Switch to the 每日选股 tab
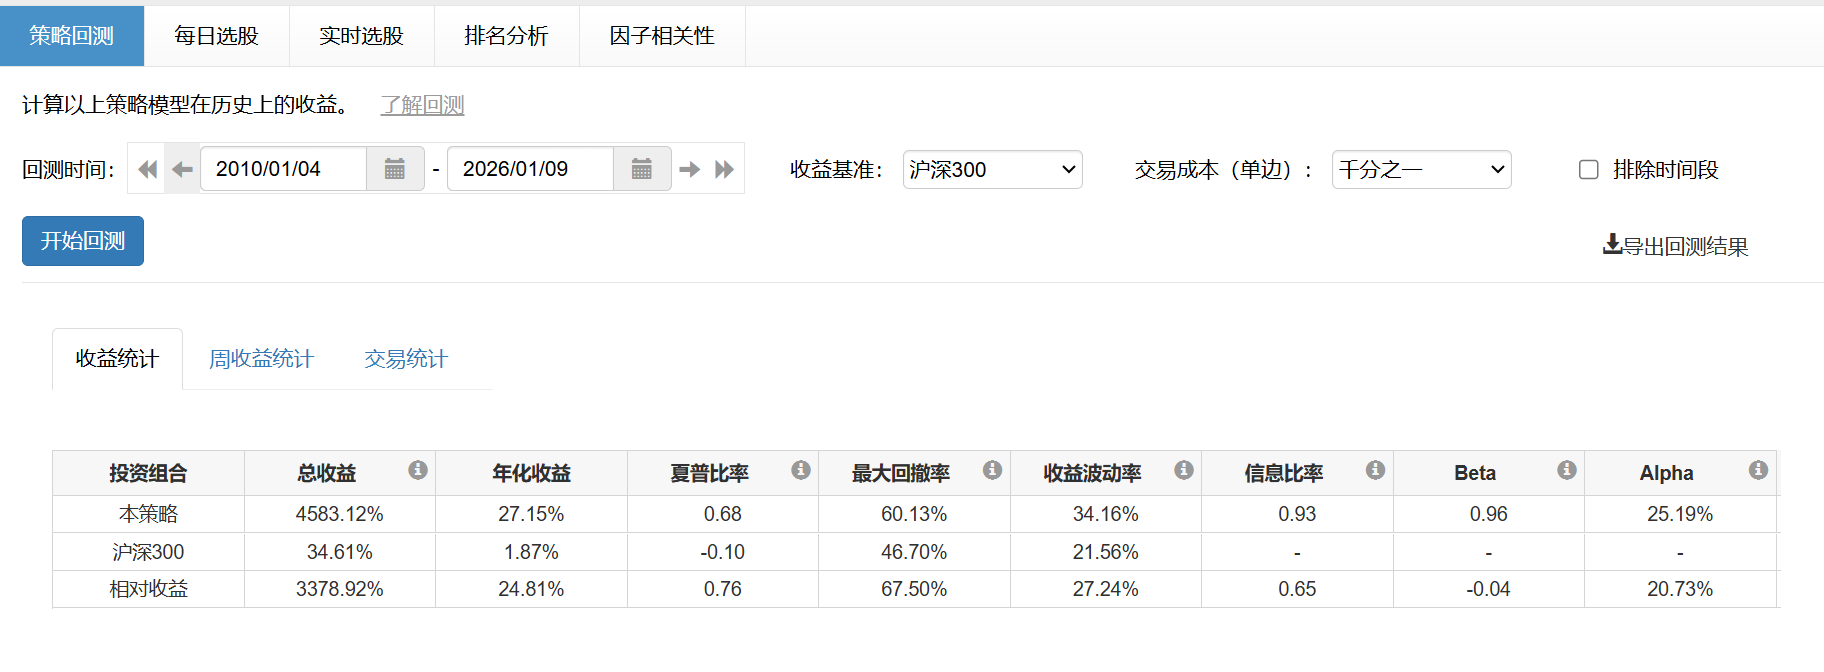Screen dimensions: 1824x672 [x=216, y=36]
